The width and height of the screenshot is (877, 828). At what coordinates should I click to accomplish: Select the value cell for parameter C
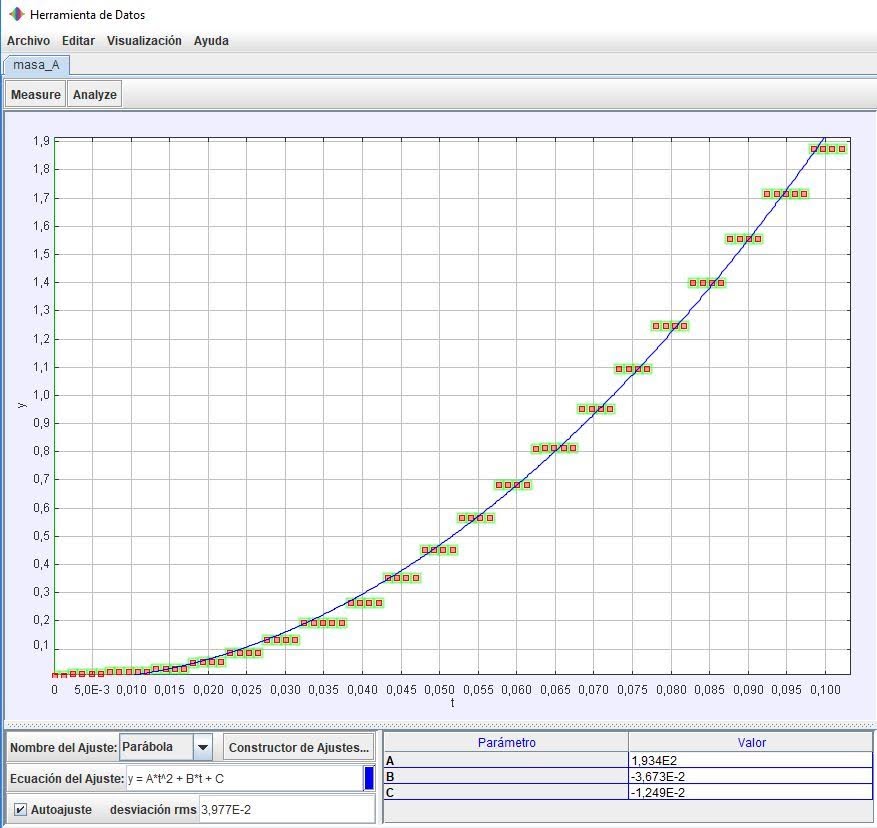tap(750, 792)
